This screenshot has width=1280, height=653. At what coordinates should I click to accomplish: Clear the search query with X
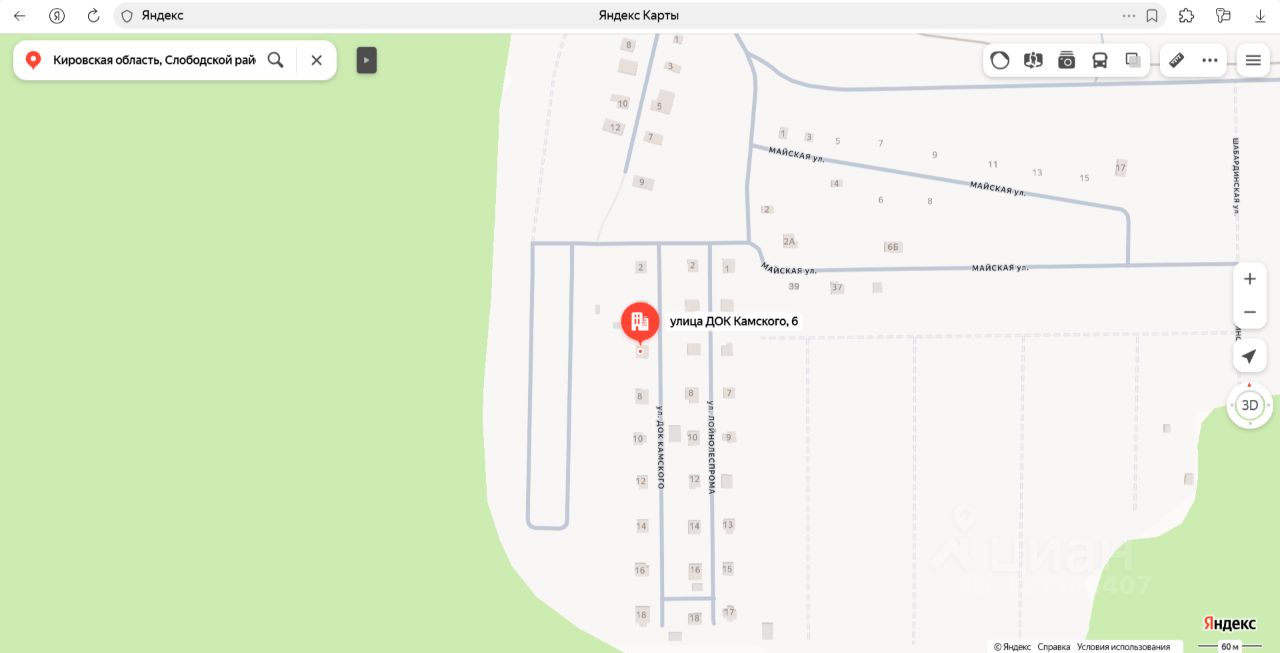[x=317, y=60]
